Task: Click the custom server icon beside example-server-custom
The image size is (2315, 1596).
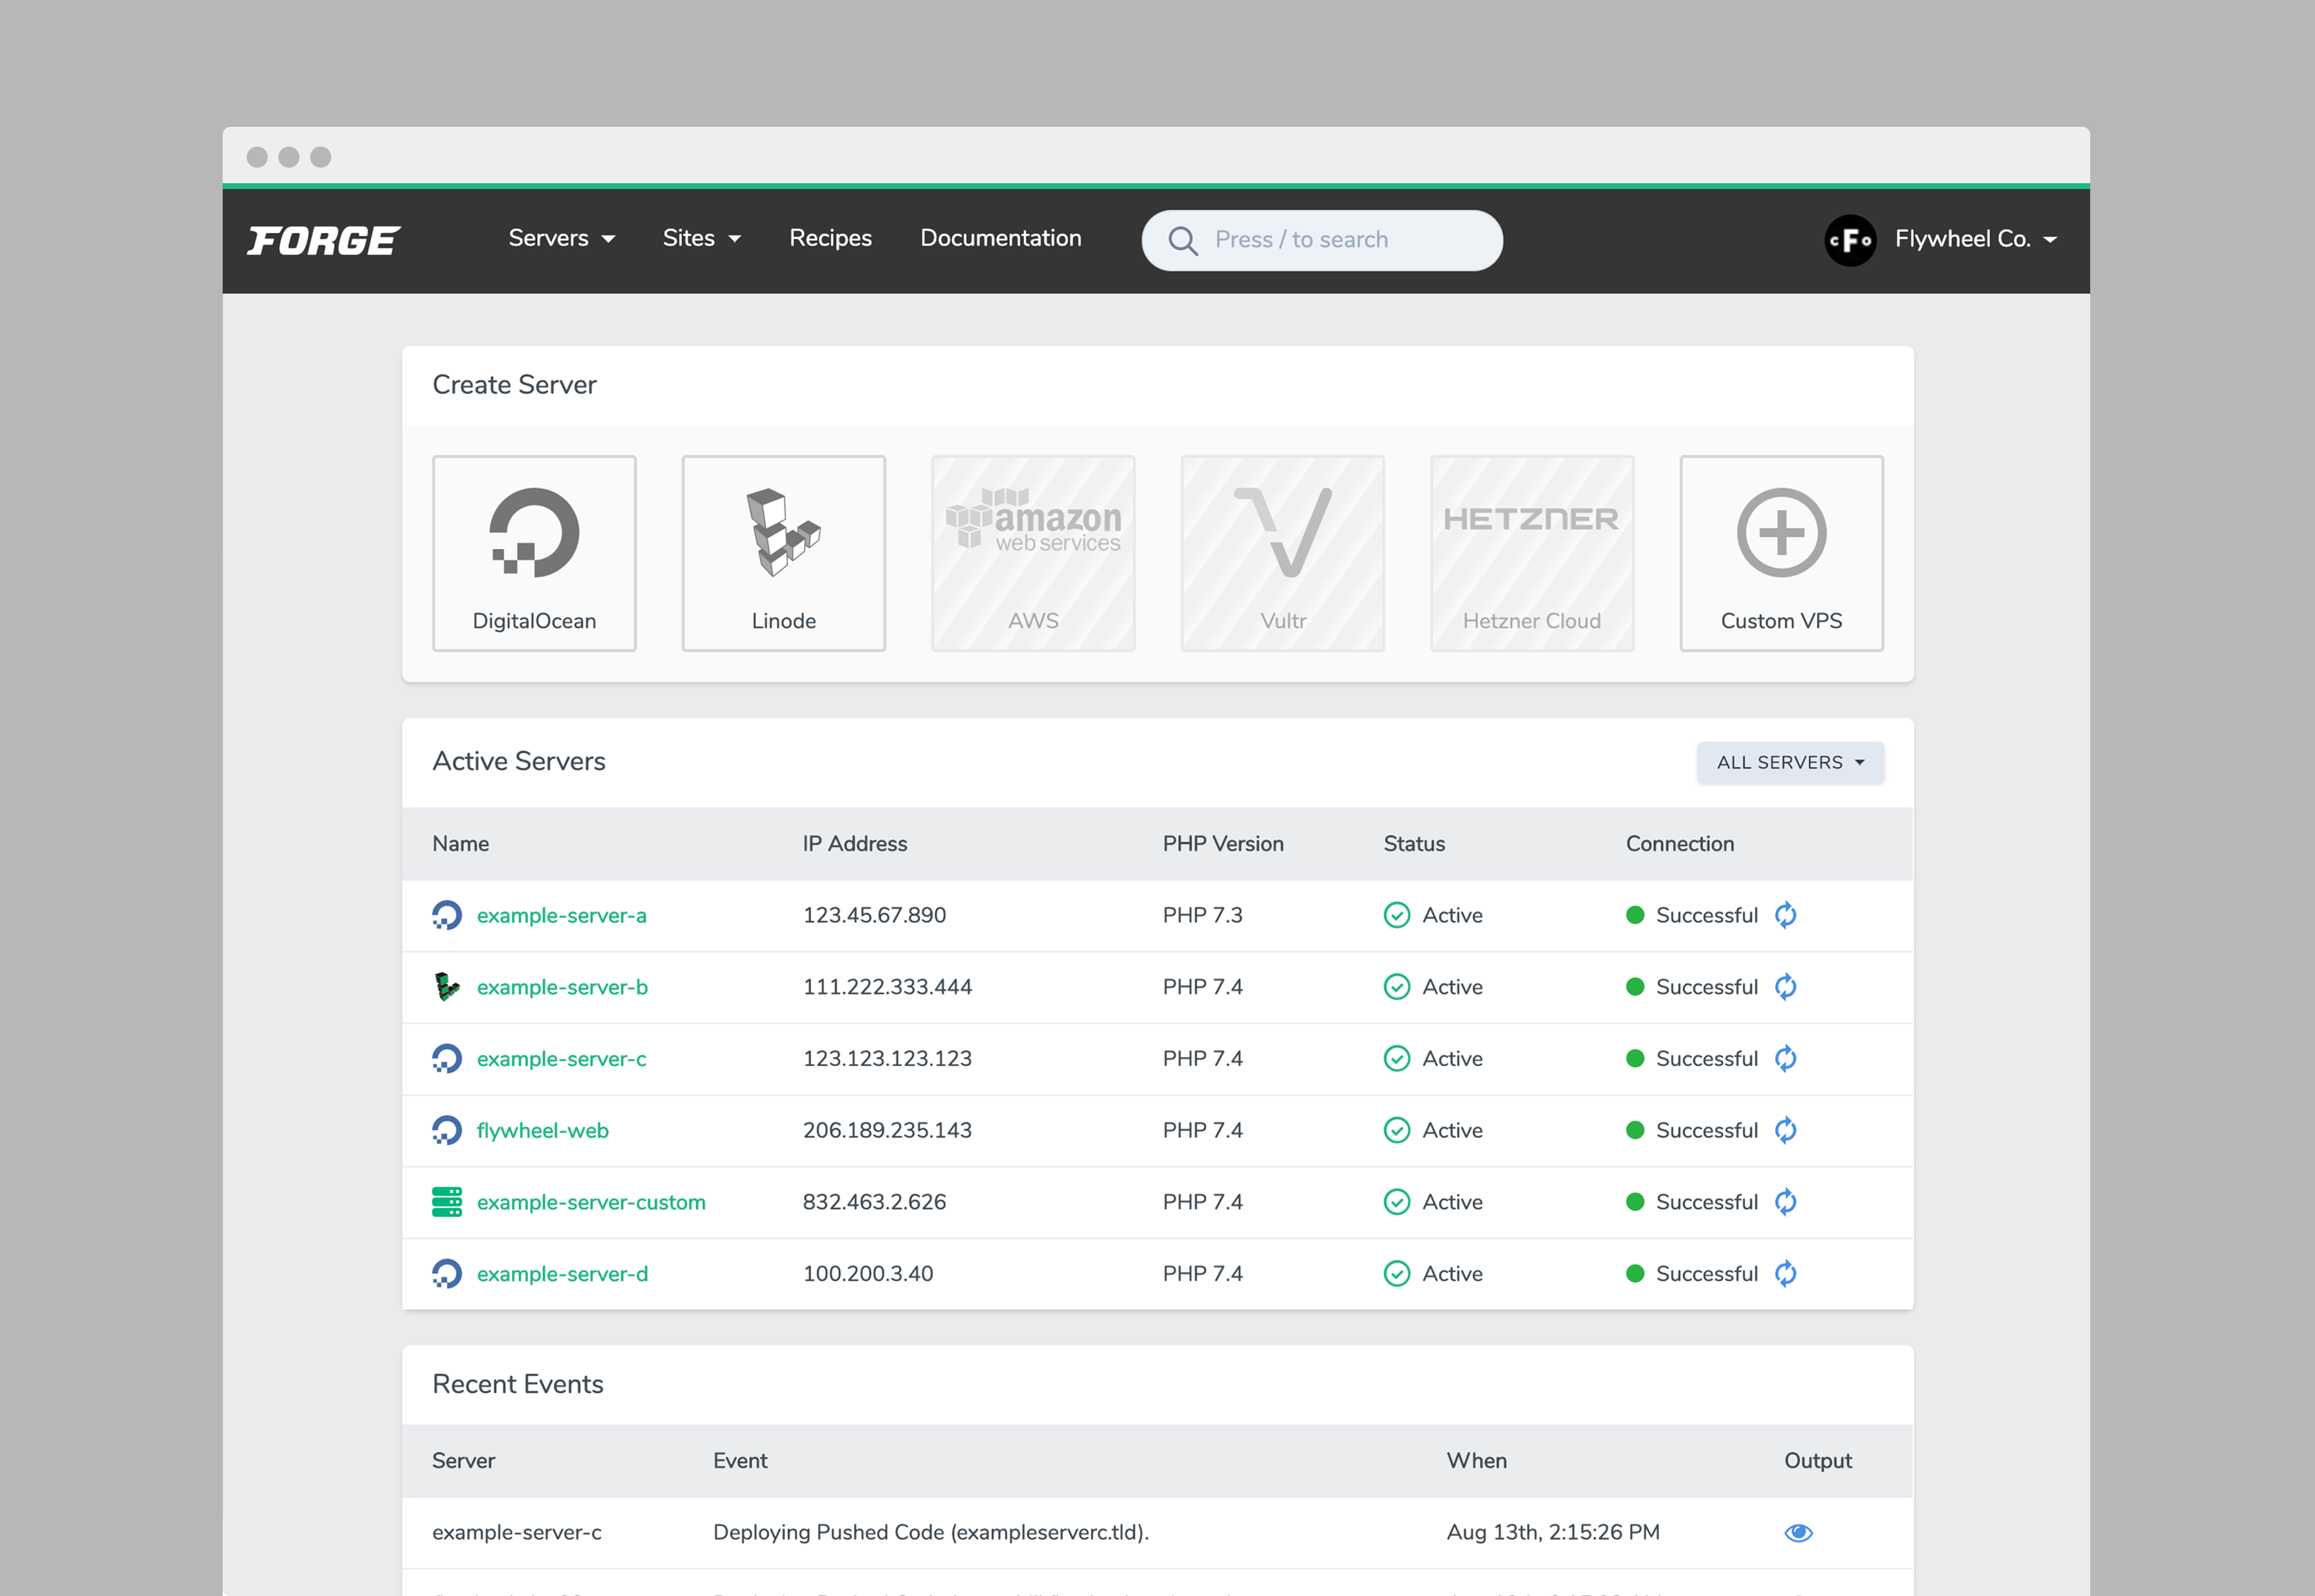Action: click(447, 1202)
